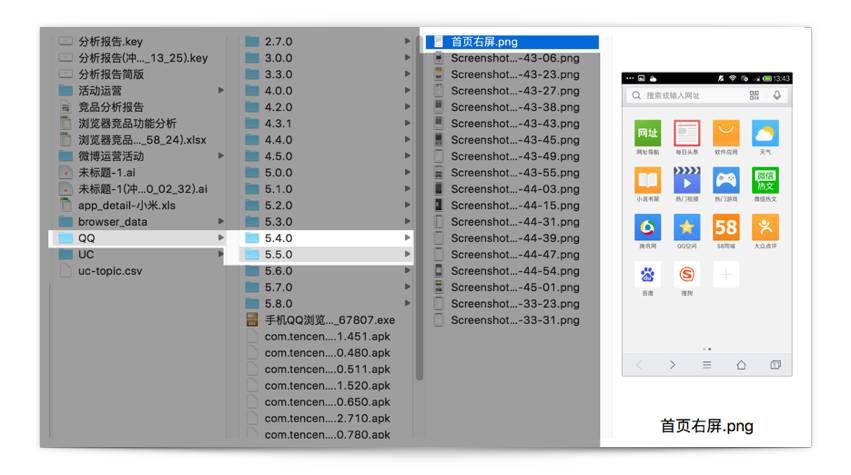The width and height of the screenshot is (851, 475).
Task: Click the search address field in phone preview
Action: click(x=707, y=96)
